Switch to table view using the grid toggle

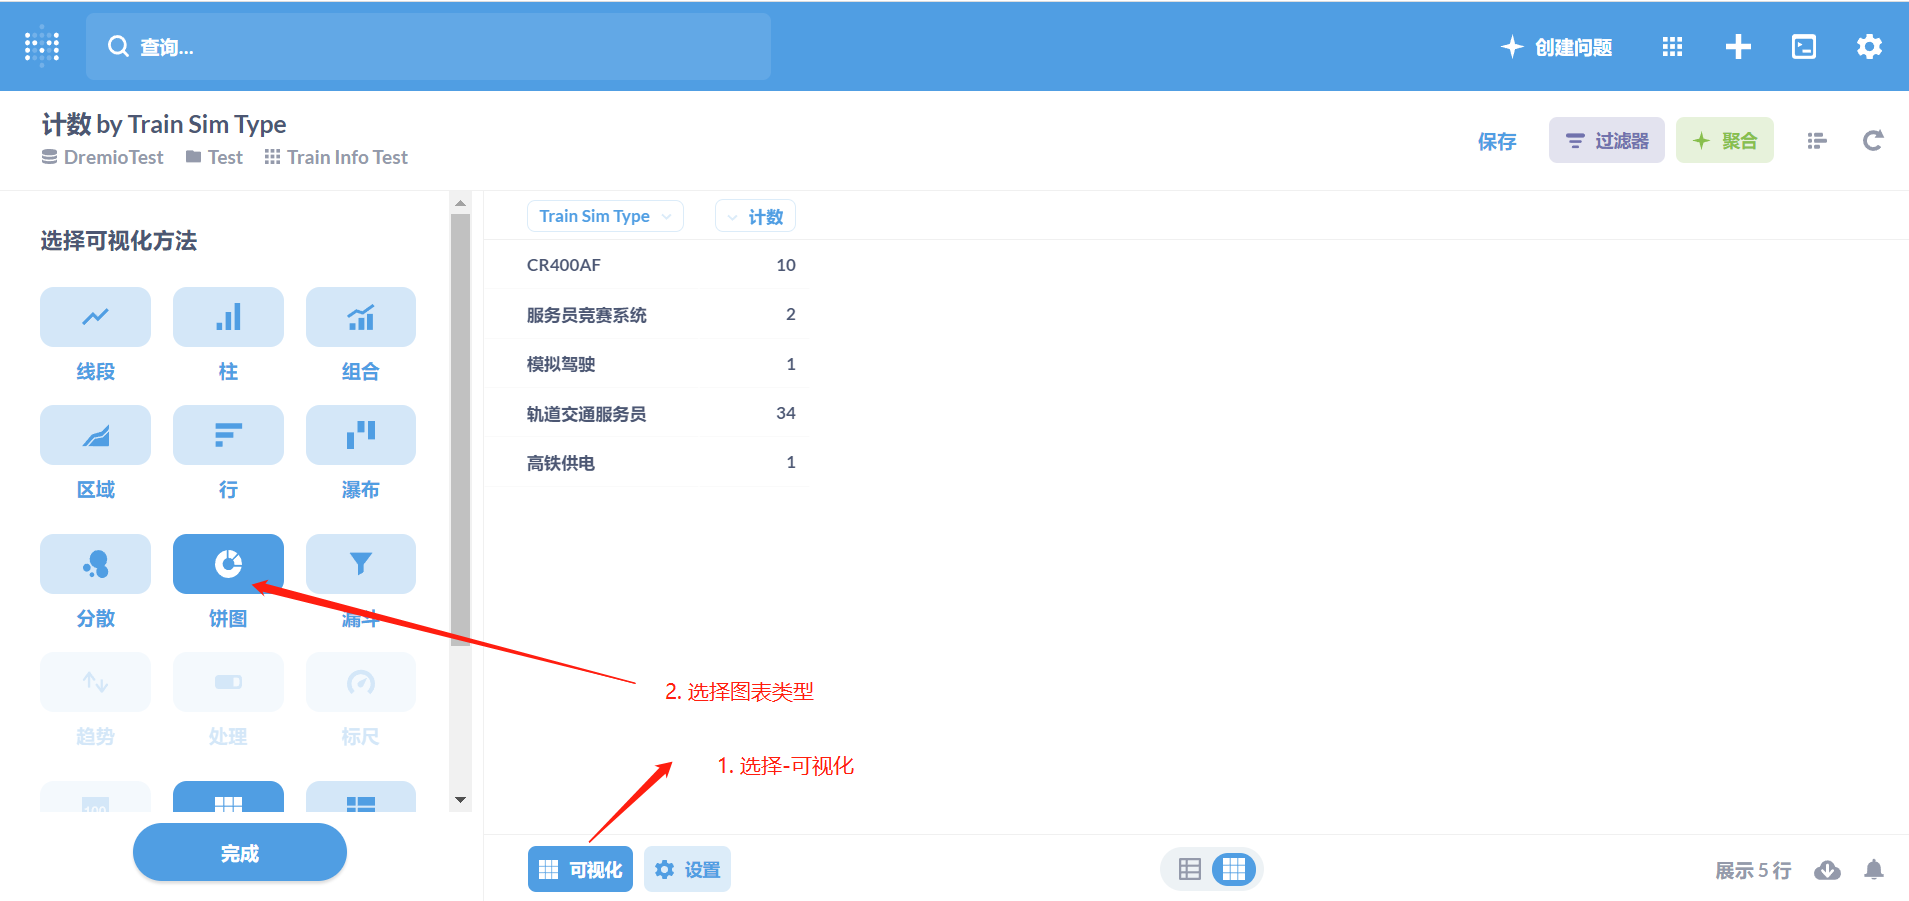[x=1189, y=869]
